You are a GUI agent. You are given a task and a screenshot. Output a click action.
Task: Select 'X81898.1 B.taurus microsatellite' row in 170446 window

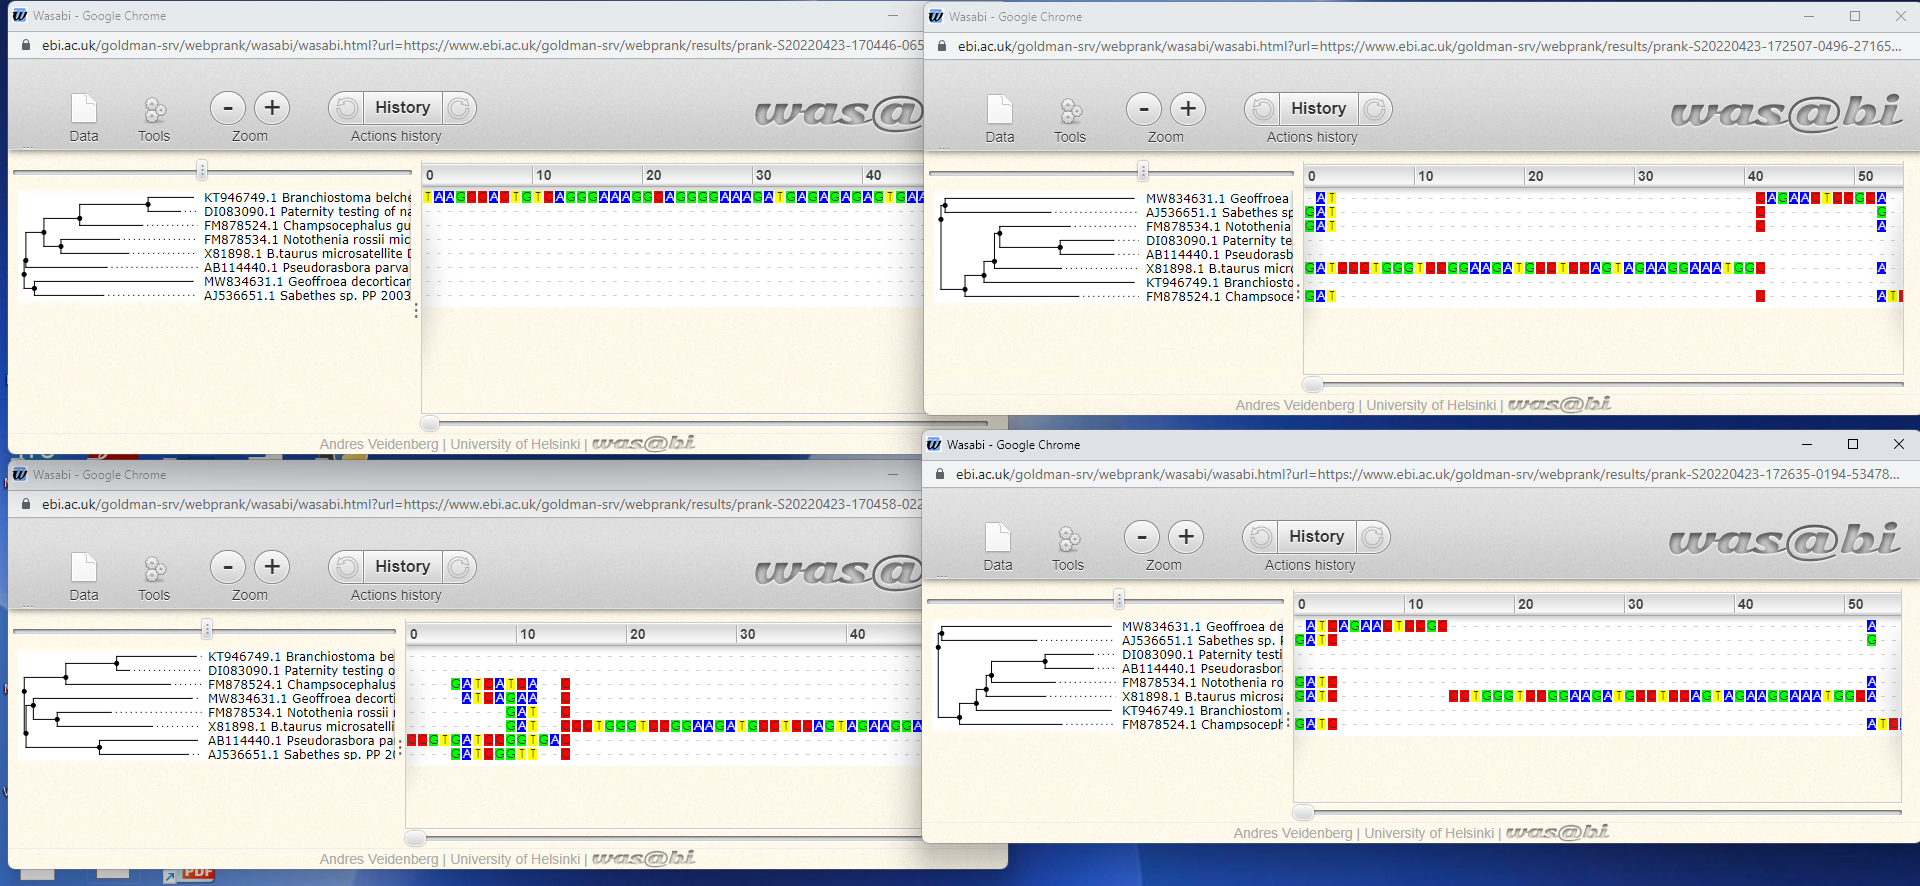(x=307, y=254)
